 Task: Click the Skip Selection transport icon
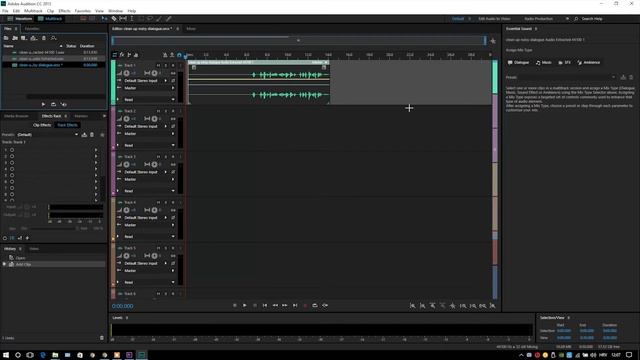[325, 305]
